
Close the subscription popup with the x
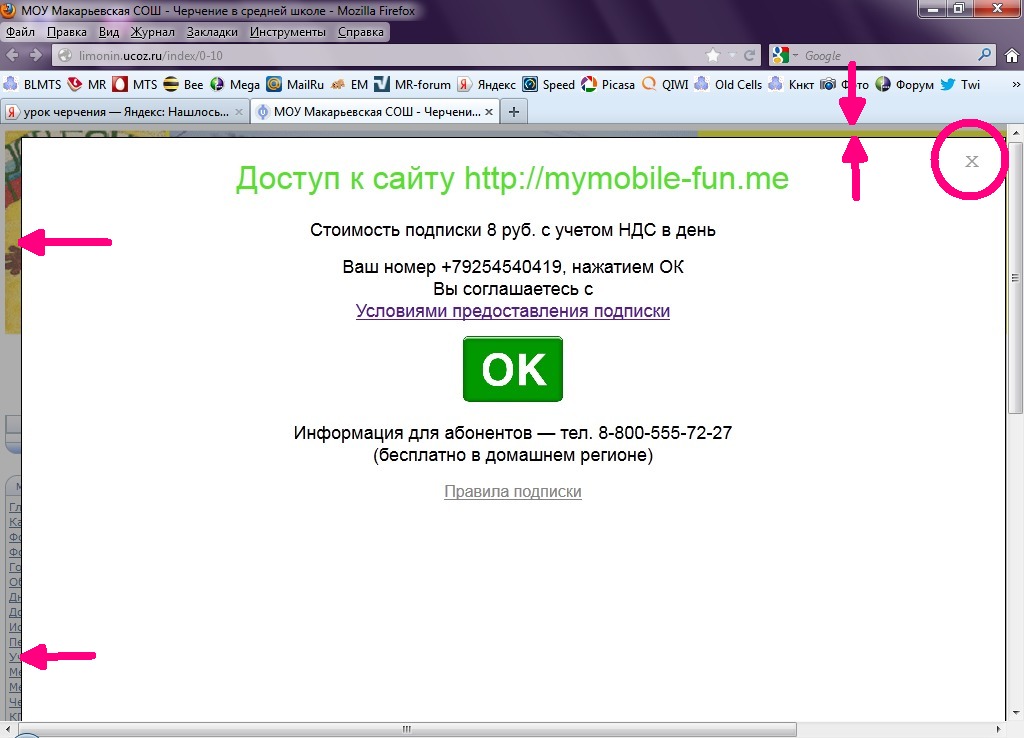click(x=971, y=162)
